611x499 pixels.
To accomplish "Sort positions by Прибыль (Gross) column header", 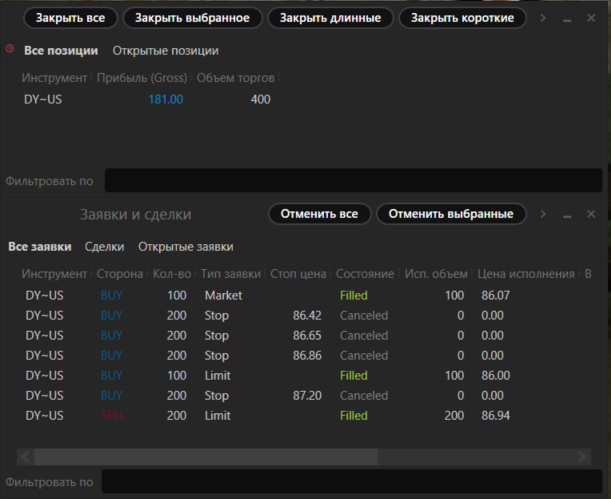I will (143, 78).
